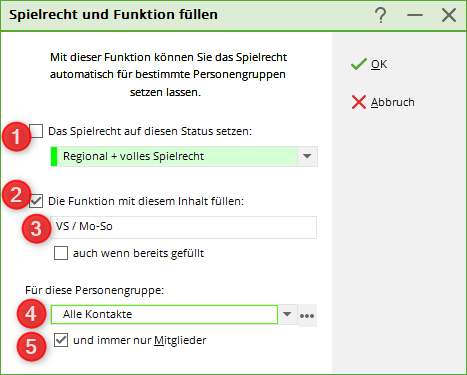Click the red number 3 marker
467x375 pixels.
(36, 229)
